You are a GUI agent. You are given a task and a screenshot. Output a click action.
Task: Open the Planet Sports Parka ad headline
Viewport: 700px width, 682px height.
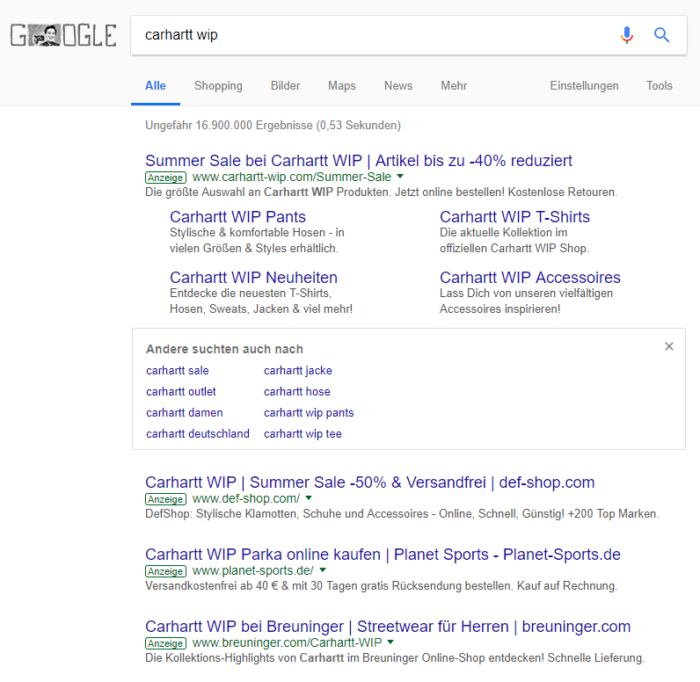tap(383, 554)
